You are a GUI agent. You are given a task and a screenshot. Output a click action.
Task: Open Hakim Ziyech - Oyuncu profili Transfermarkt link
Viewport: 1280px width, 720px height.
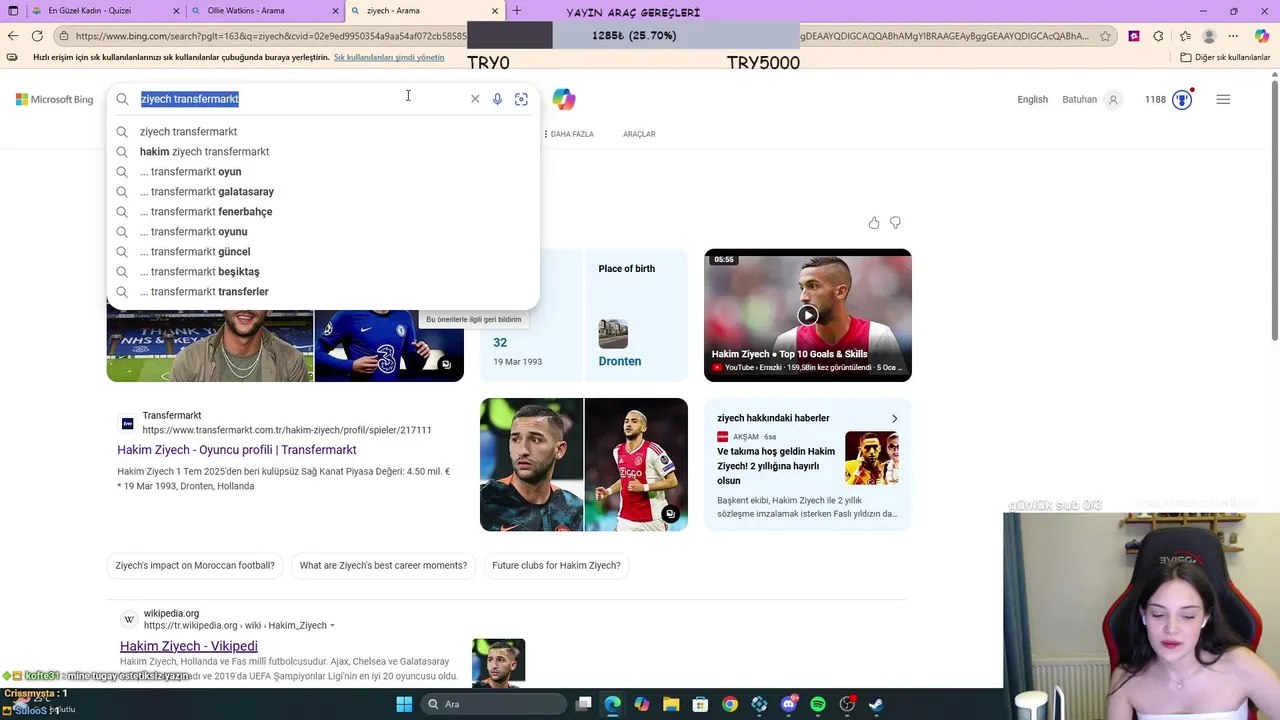click(x=237, y=450)
